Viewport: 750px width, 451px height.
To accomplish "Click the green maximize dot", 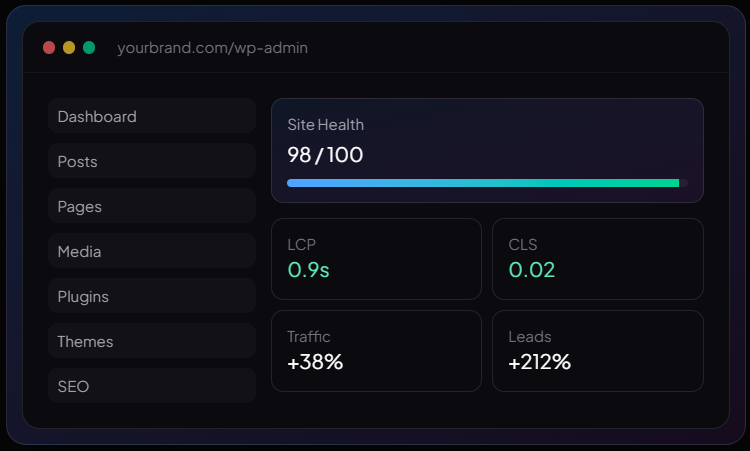I will [89, 48].
